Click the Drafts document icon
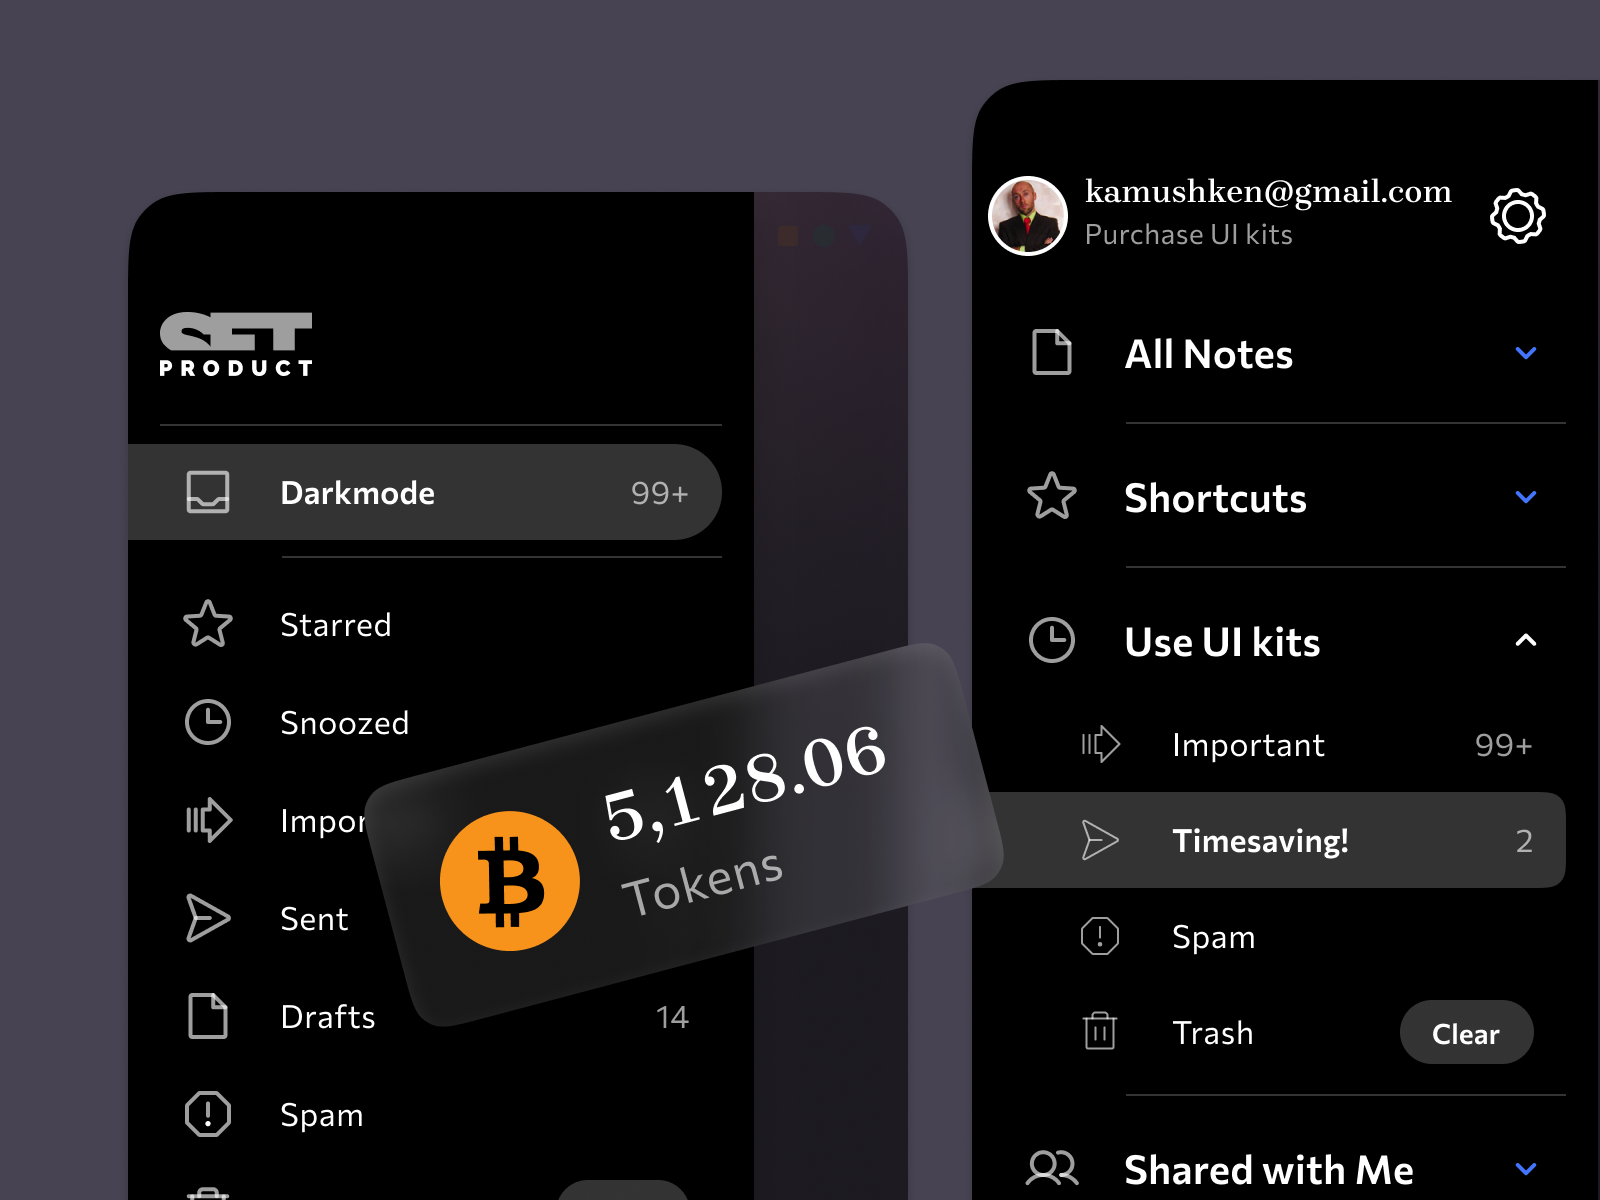 click(x=208, y=1016)
